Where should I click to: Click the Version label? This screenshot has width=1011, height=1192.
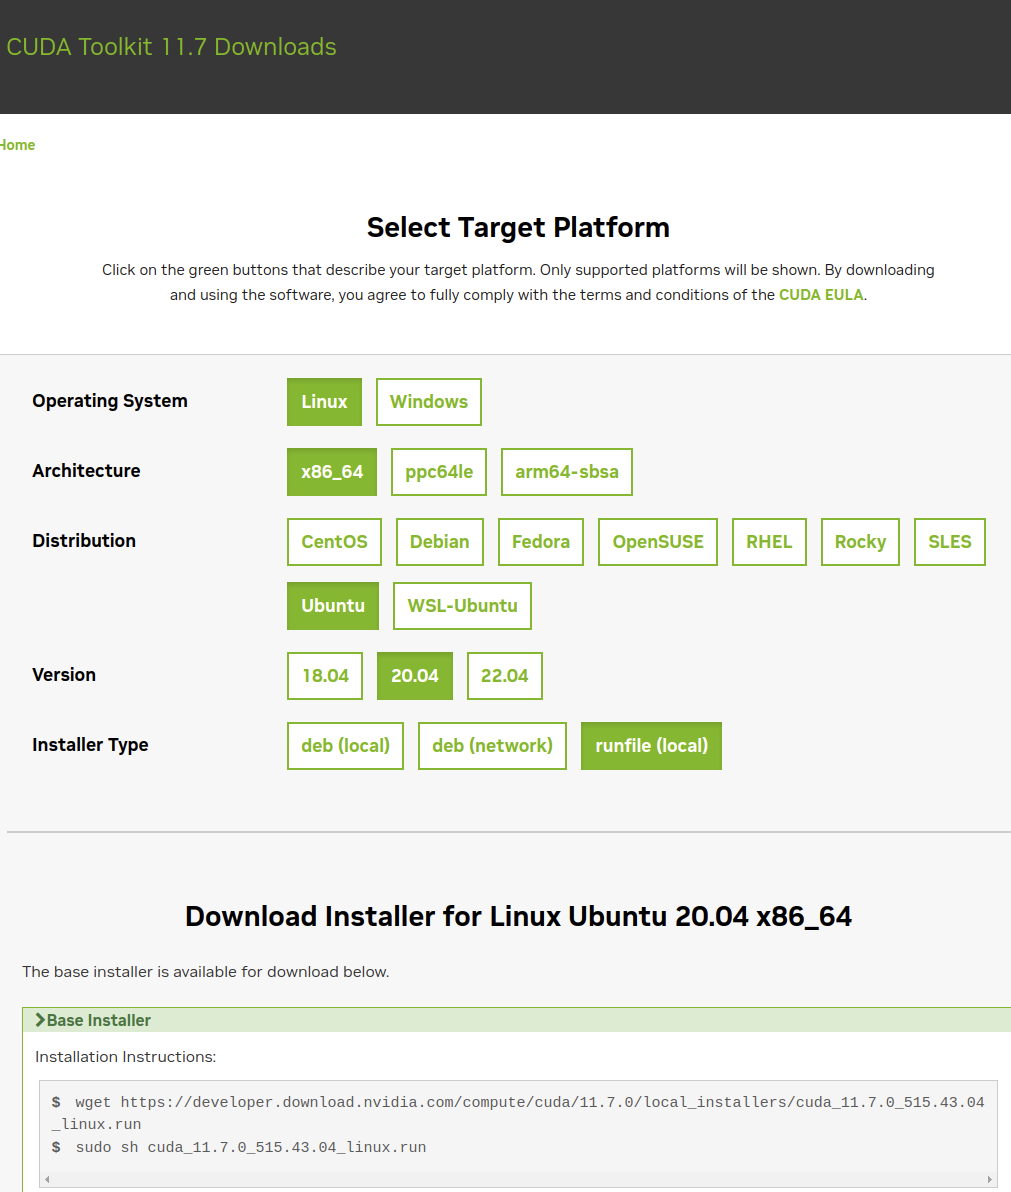click(x=64, y=675)
